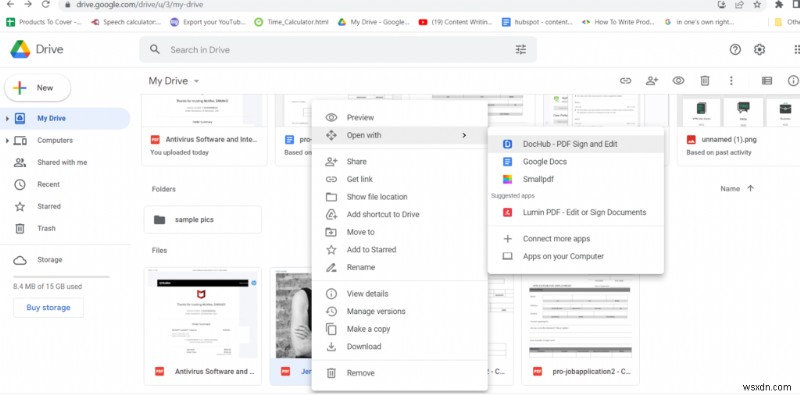Bookmark this page with star icon

pyautogui.click(x=757, y=4)
